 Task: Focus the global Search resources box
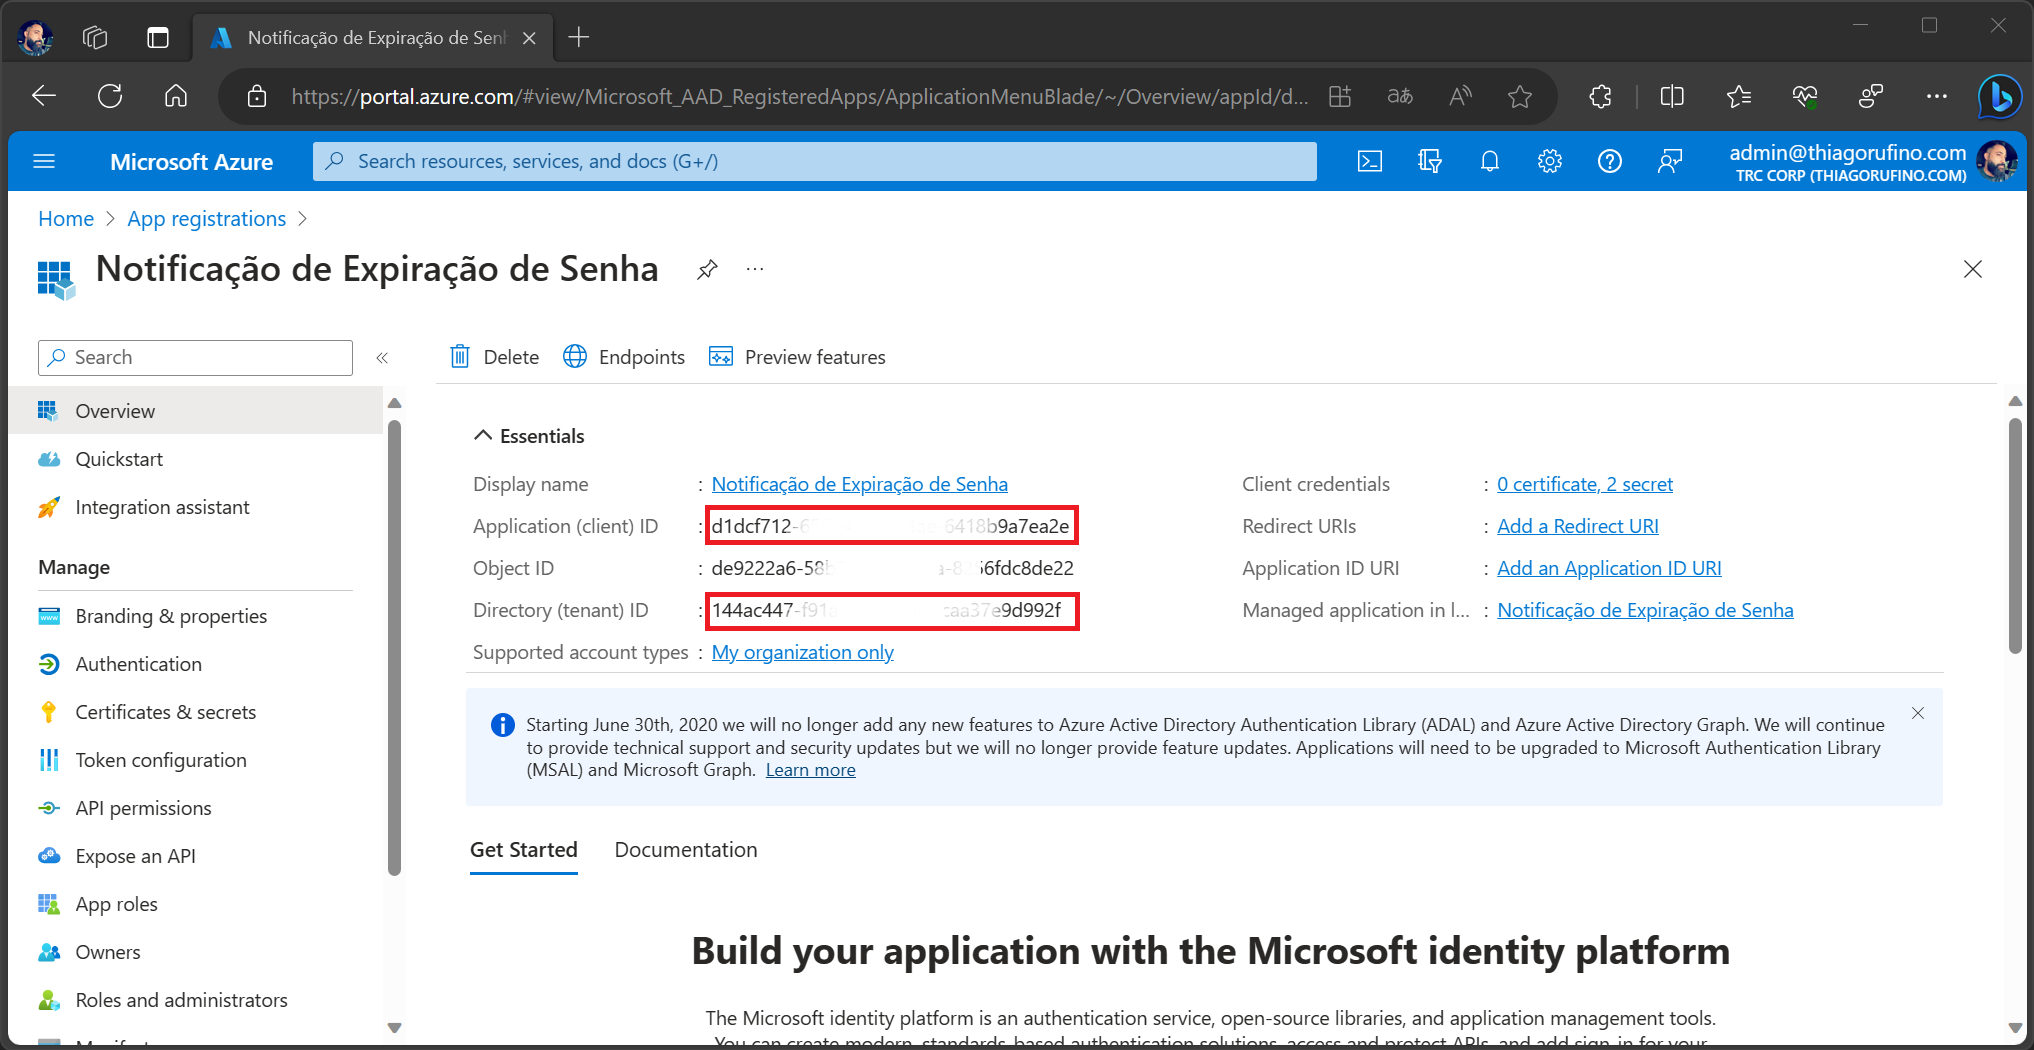[814, 161]
